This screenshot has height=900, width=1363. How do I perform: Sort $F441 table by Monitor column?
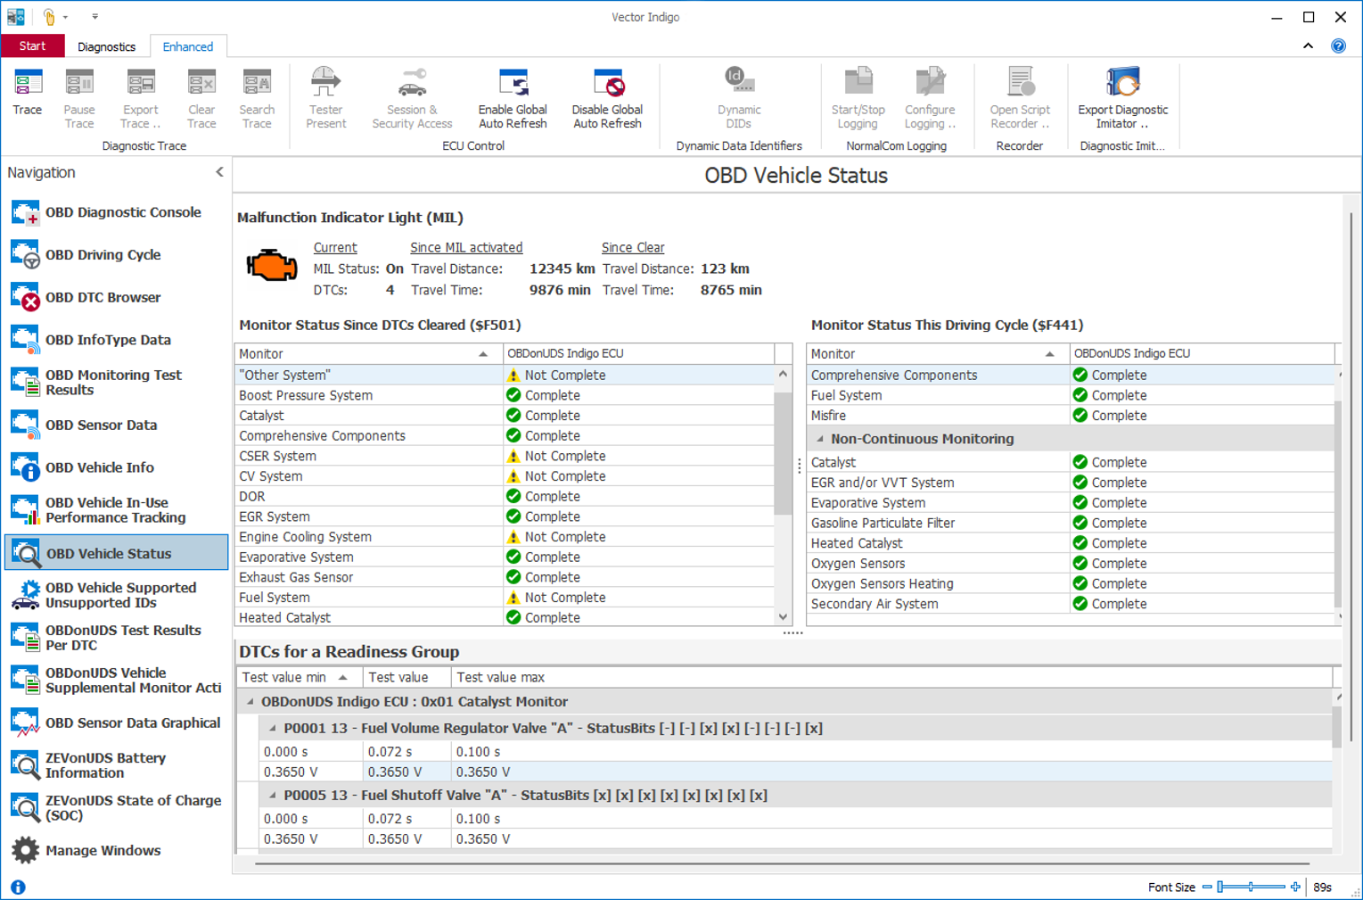pyautogui.click(x=937, y=354)
